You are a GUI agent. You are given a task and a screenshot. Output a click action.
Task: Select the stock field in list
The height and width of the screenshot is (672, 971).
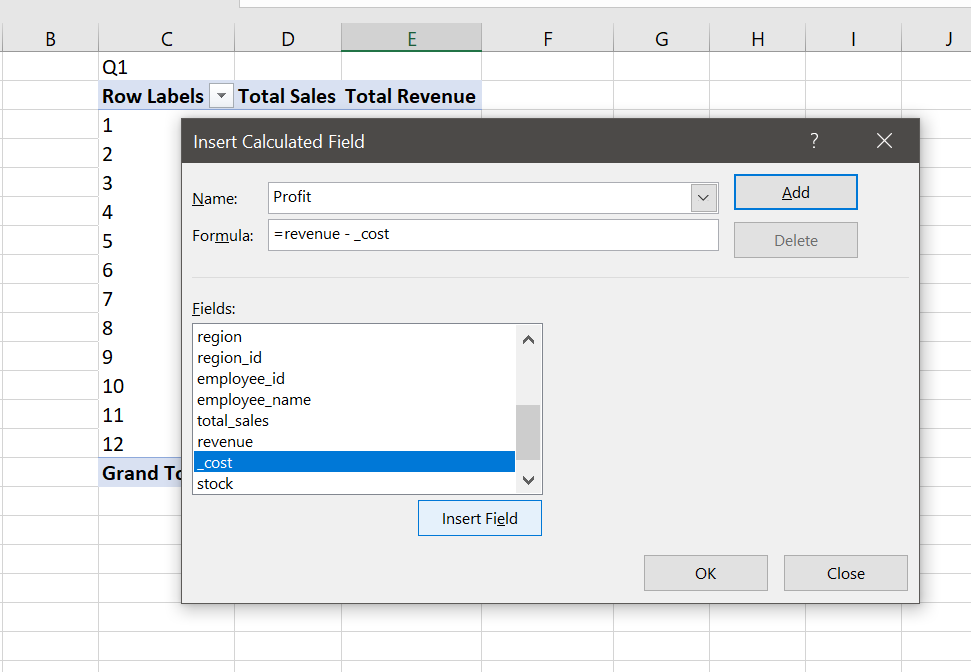coord(215,484)
